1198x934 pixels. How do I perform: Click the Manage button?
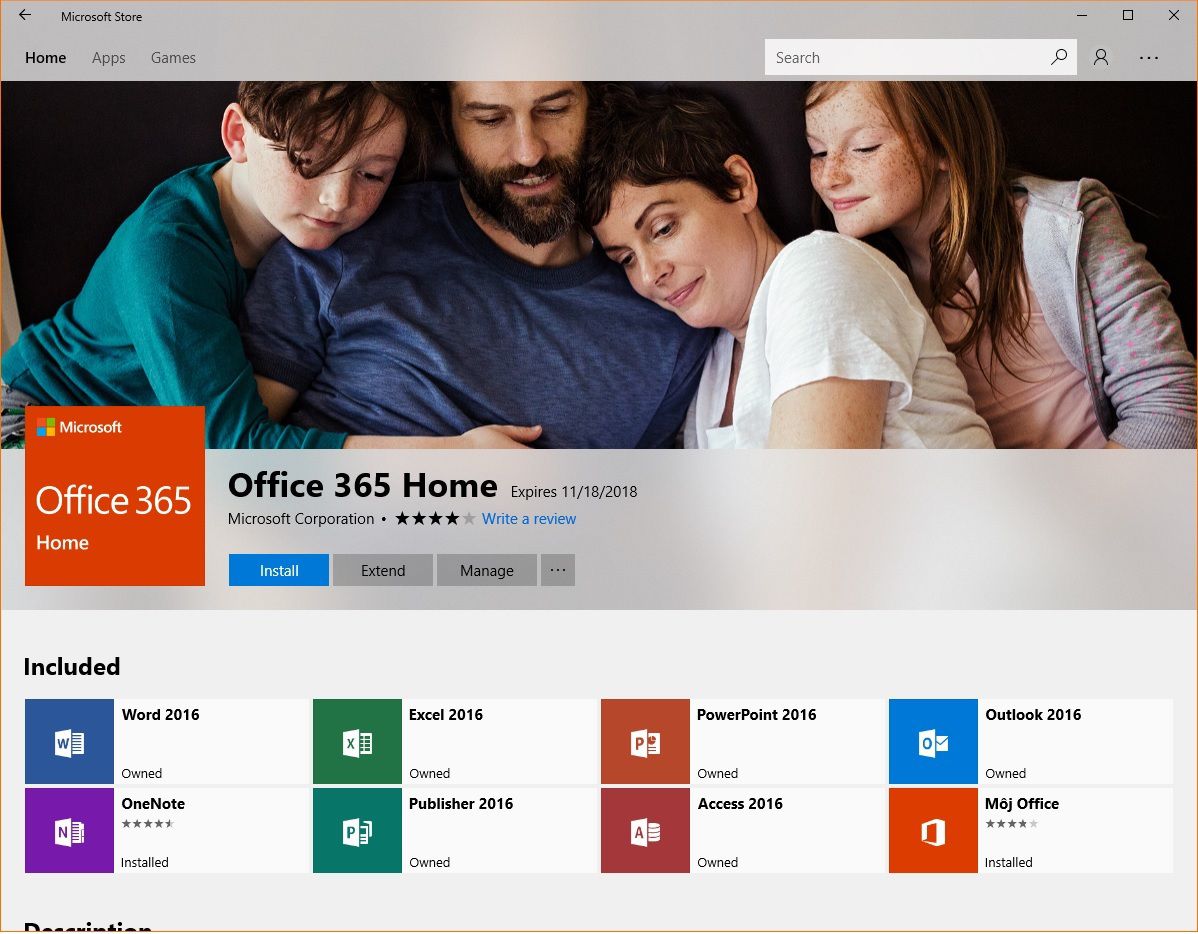click(487, 570)
